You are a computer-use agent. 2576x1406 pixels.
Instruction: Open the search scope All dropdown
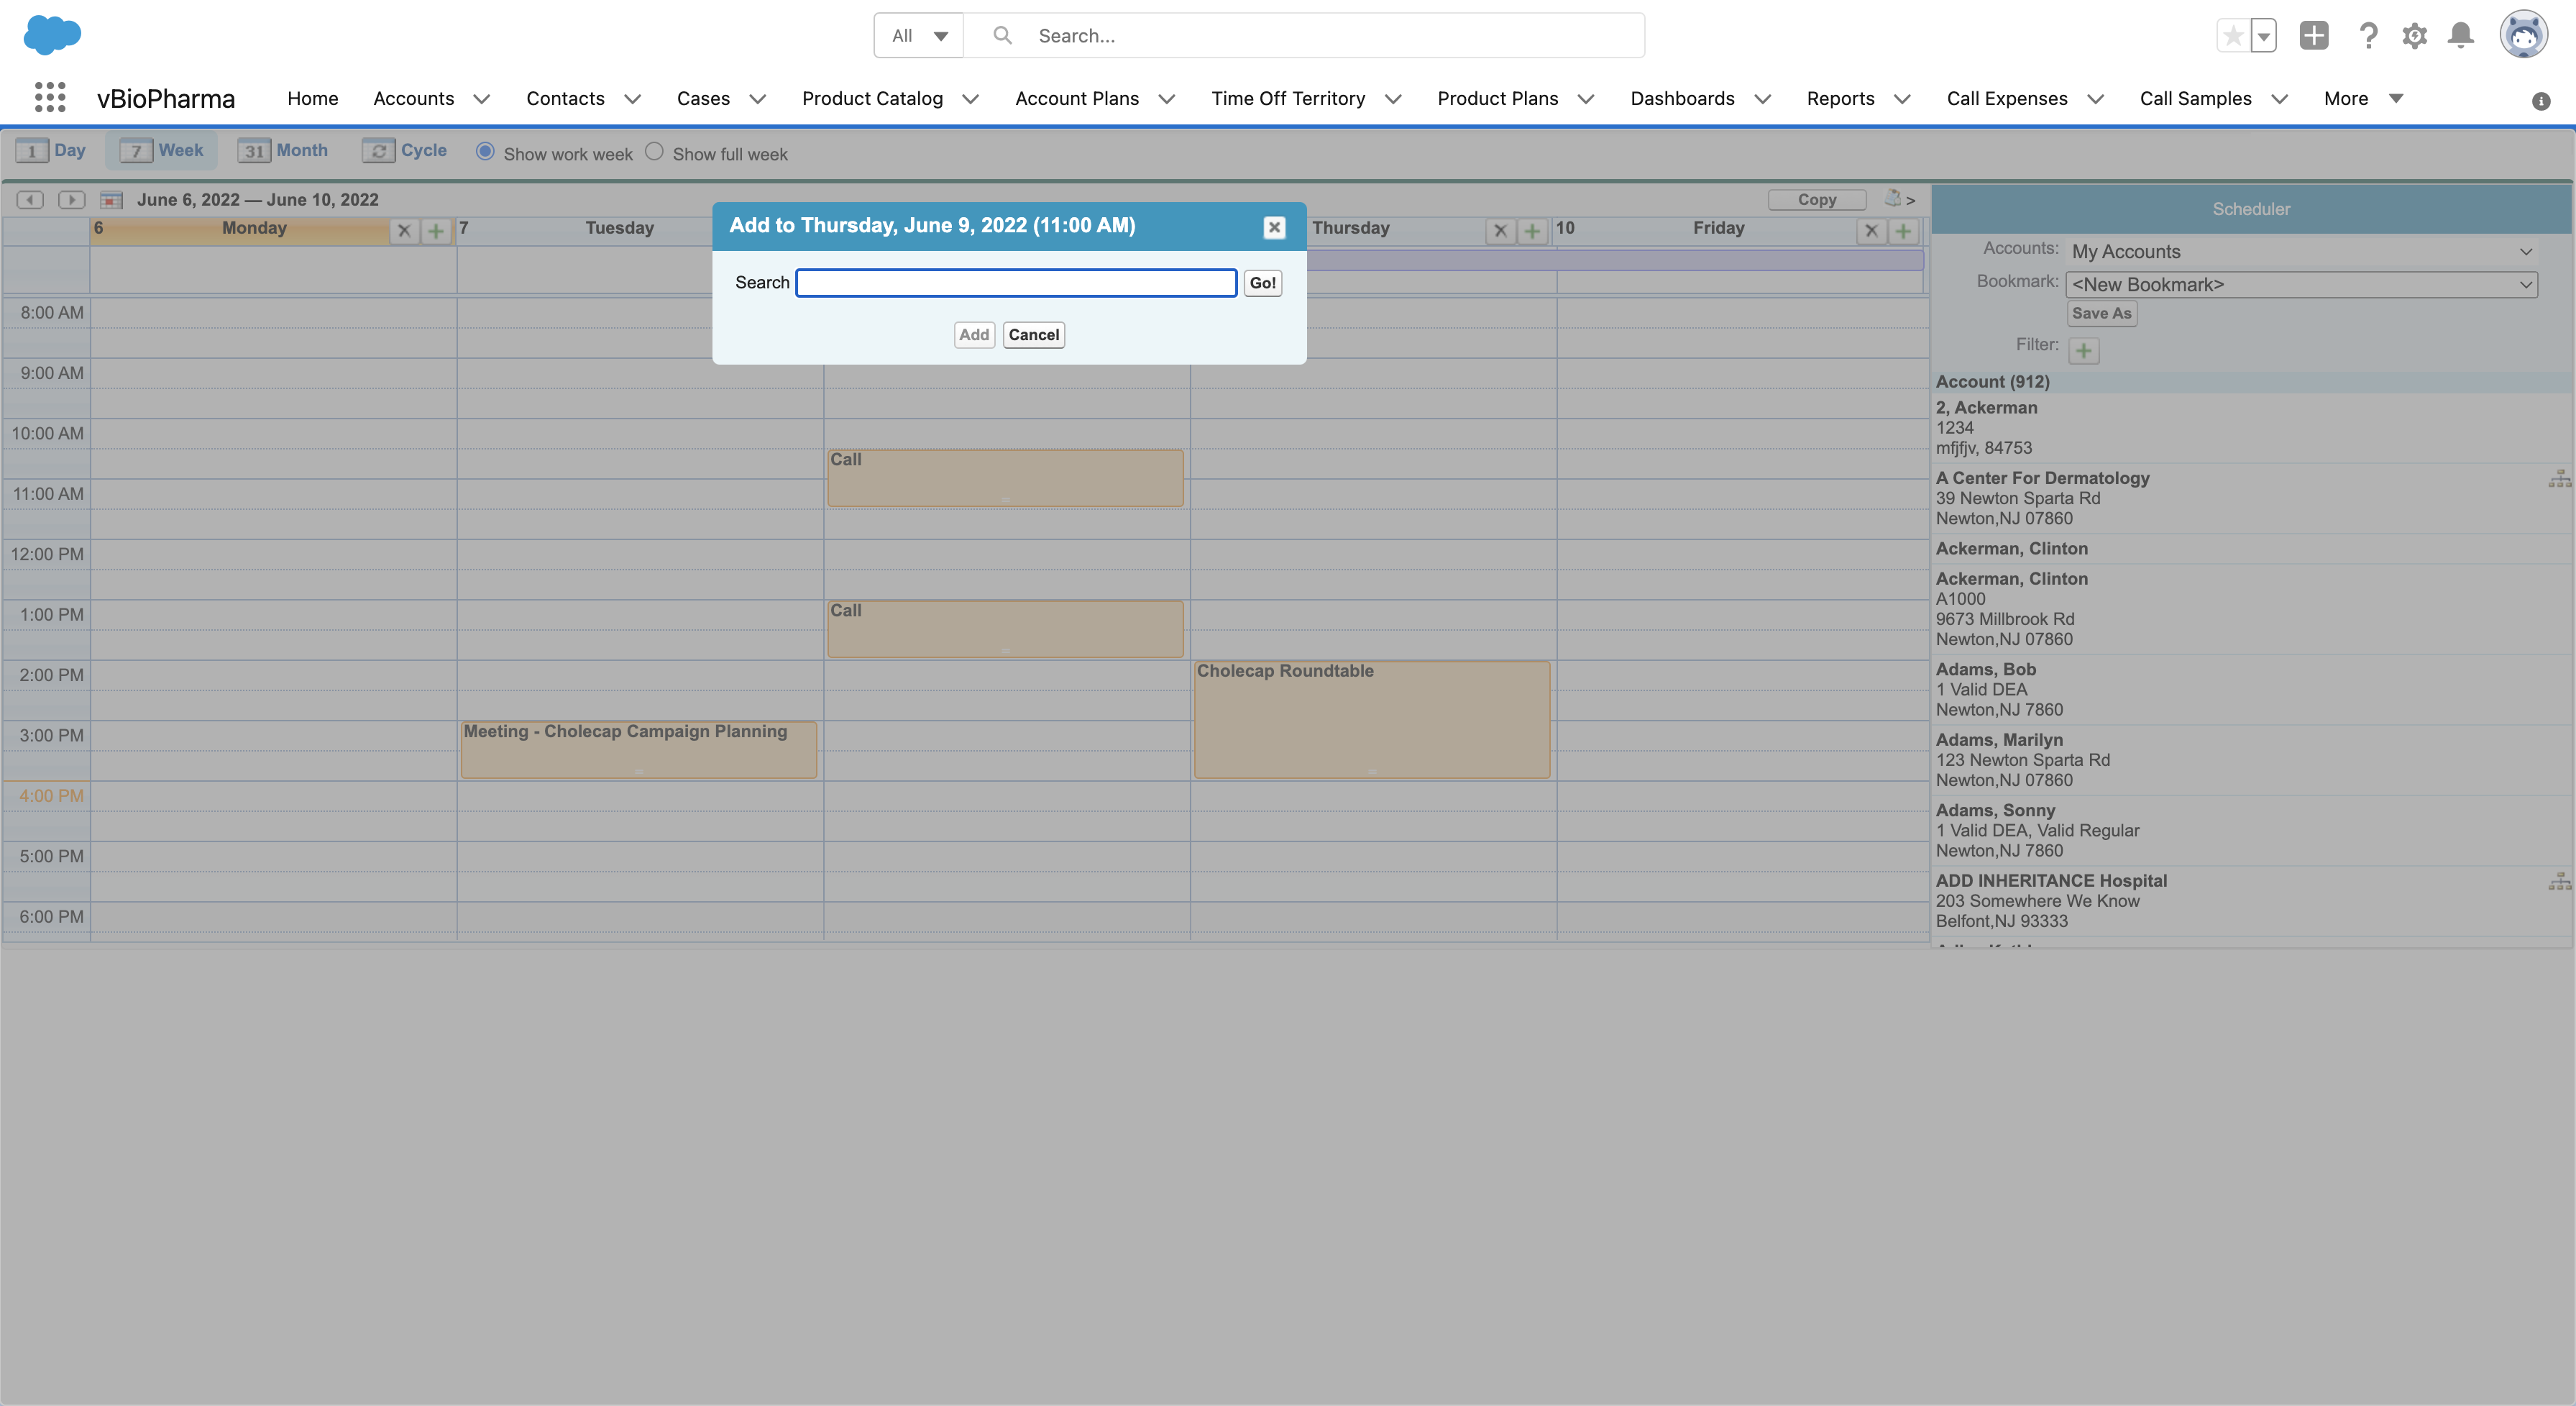918,36
